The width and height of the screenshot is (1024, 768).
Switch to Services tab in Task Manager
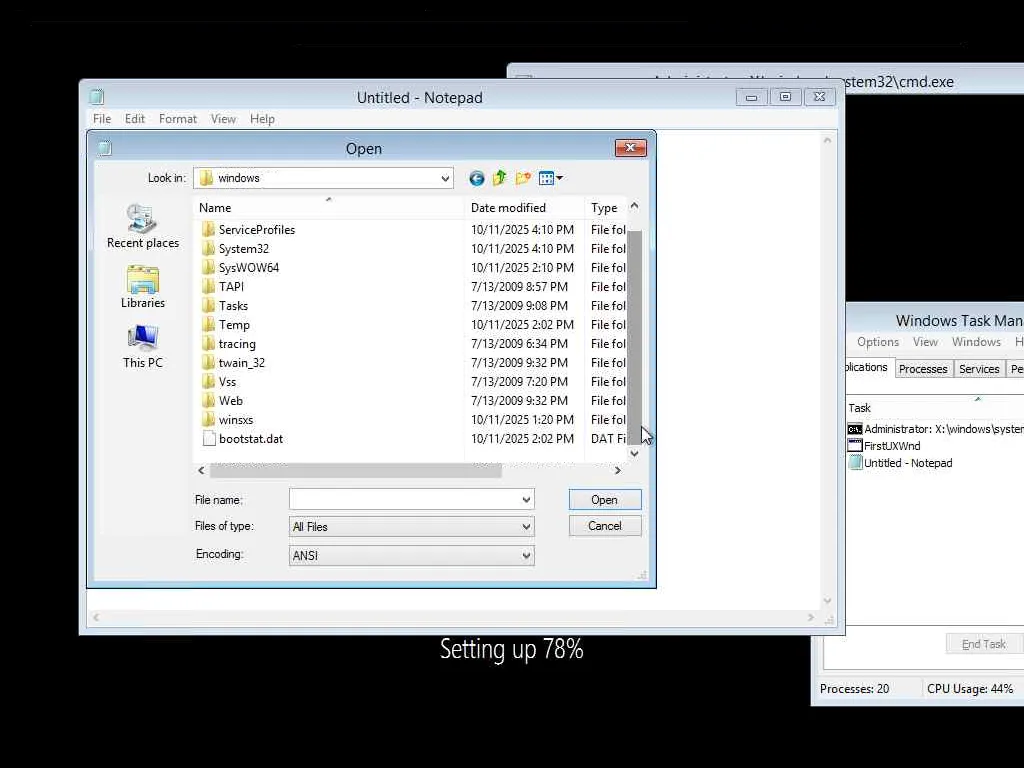coord(979,369)
